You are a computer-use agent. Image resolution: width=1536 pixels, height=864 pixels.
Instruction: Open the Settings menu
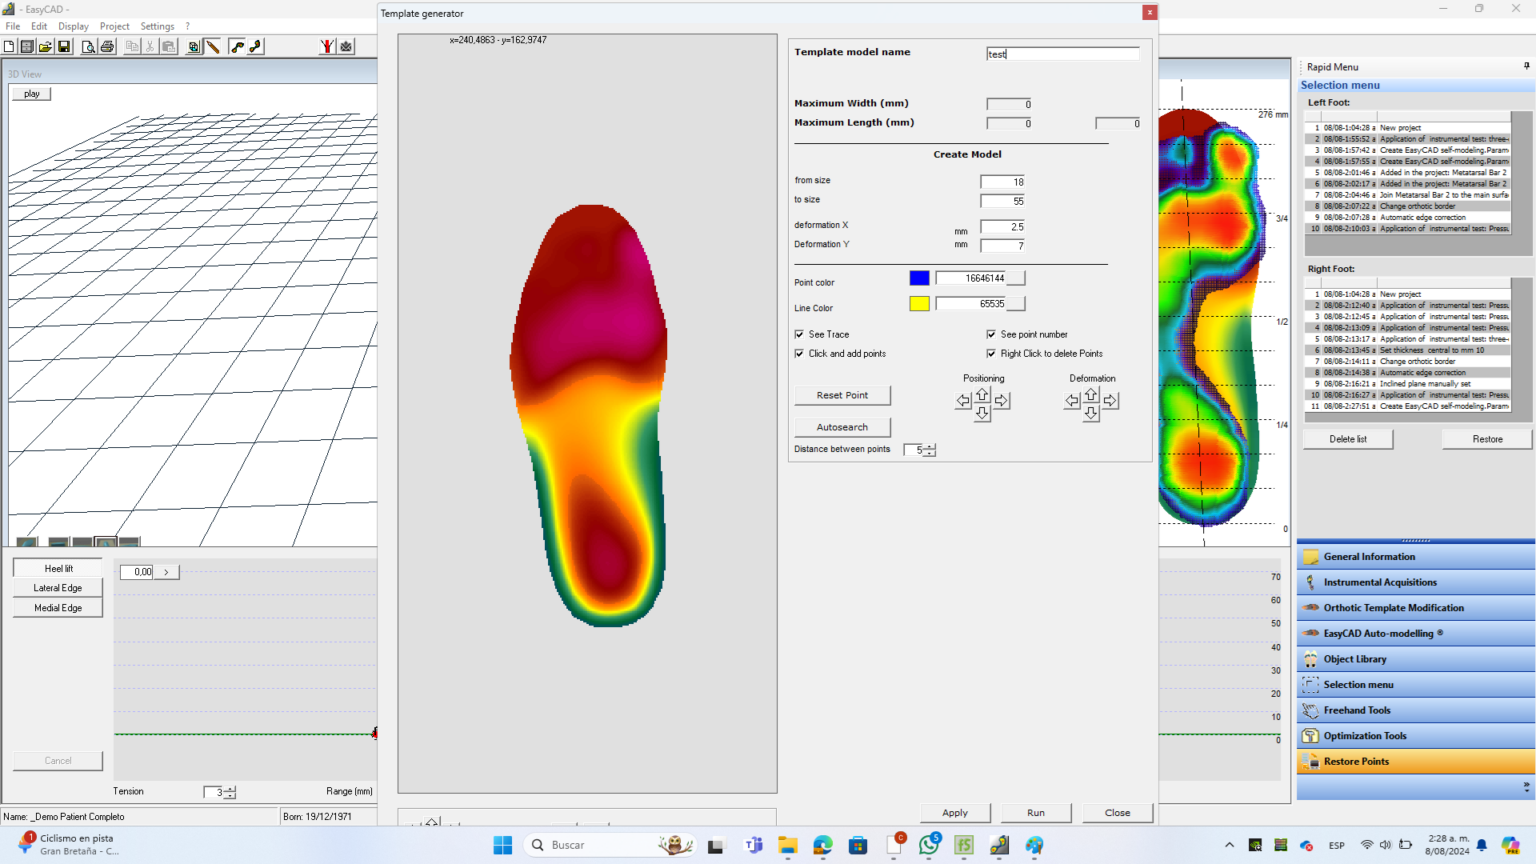pyautogui.click(x=157, y=26)
